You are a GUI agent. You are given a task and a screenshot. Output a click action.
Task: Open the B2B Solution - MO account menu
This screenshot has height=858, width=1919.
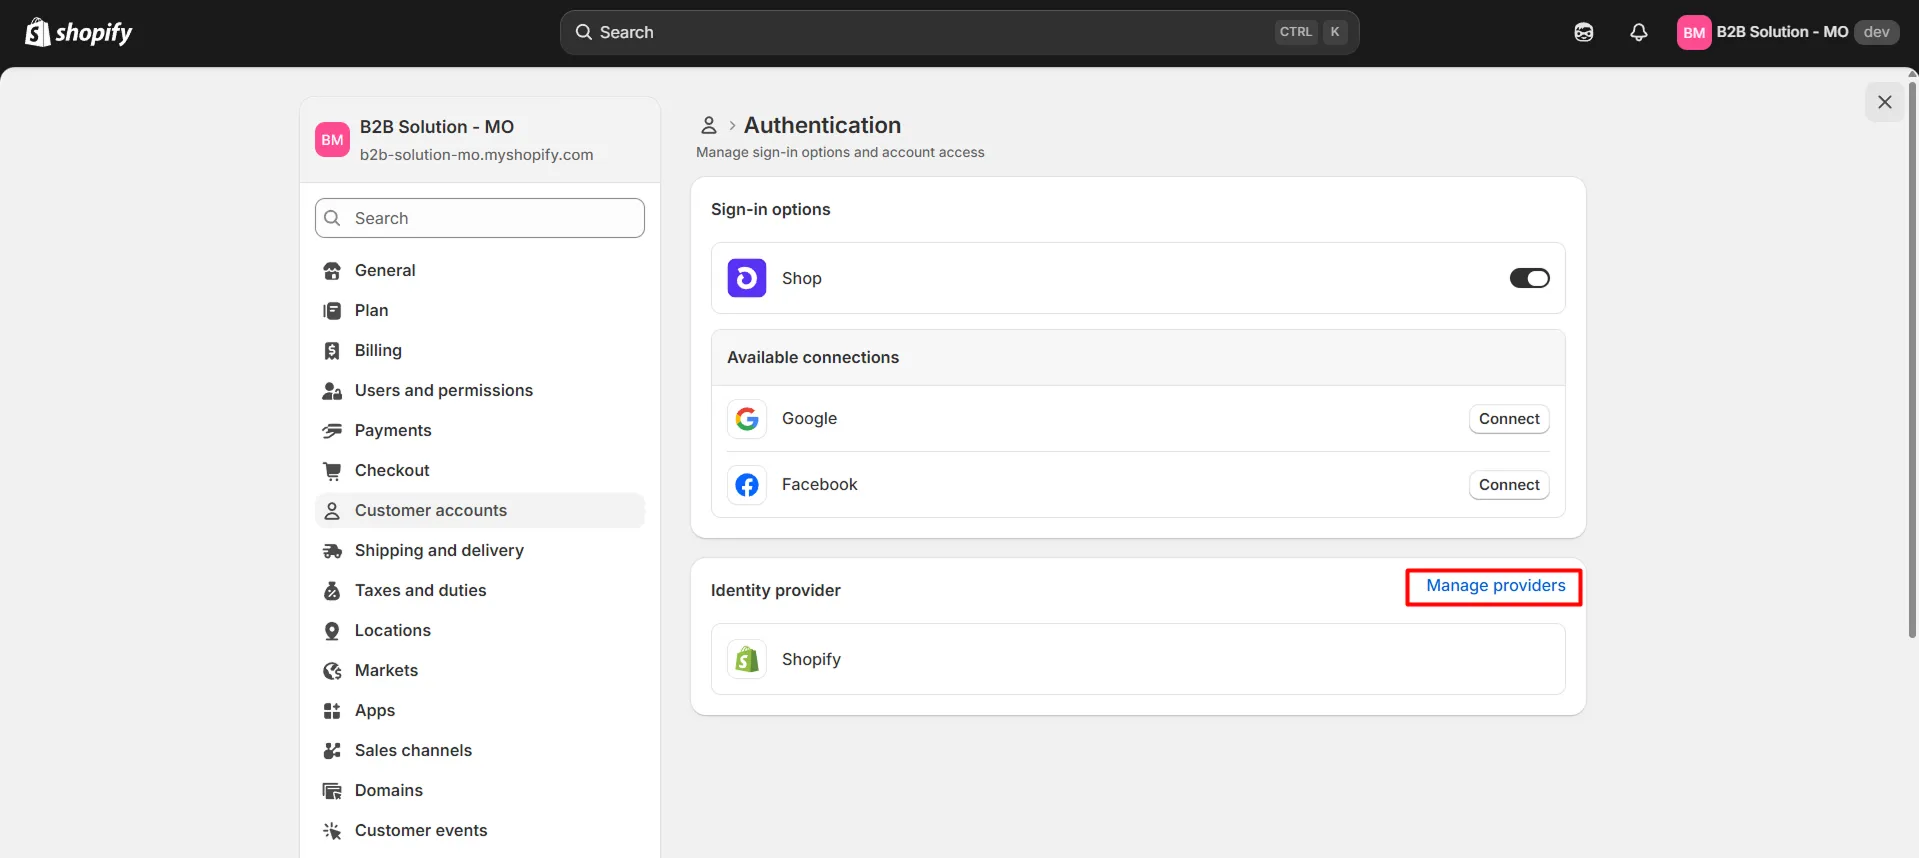point(1788,32)
